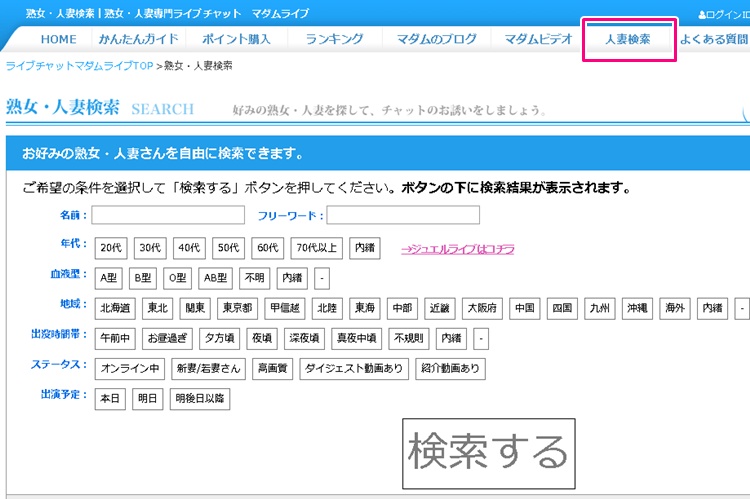Open the マダムビデオ tab

(x=538, y=39)
